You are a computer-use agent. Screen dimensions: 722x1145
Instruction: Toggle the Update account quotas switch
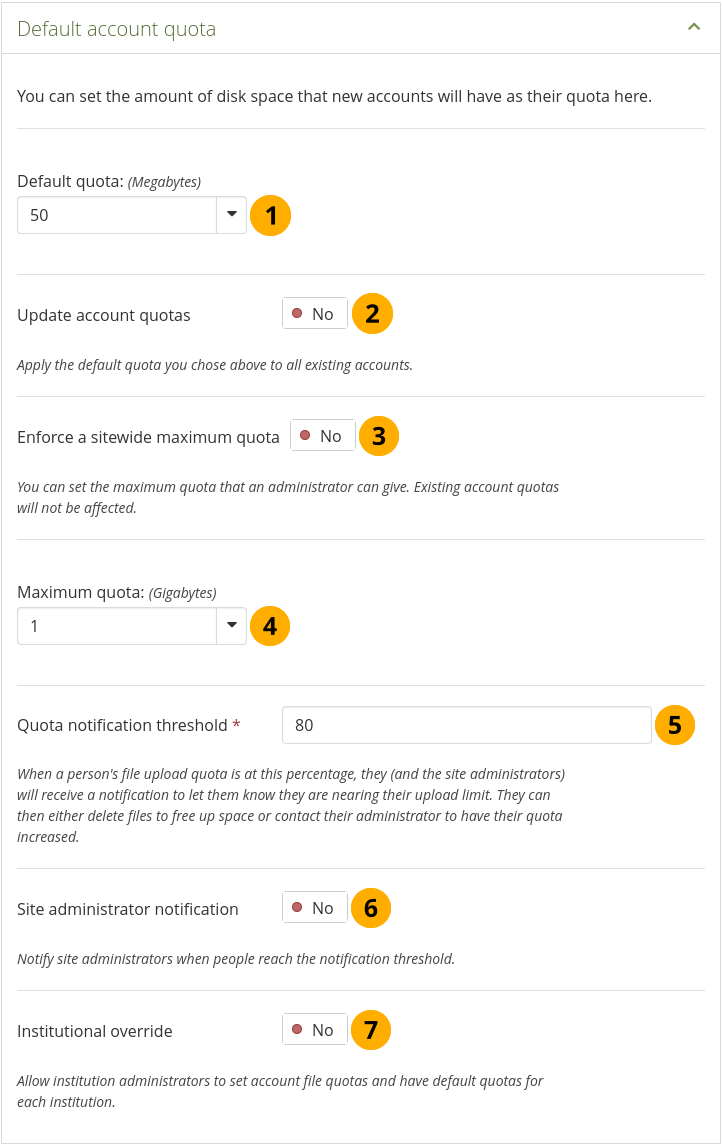coord(315,314)
